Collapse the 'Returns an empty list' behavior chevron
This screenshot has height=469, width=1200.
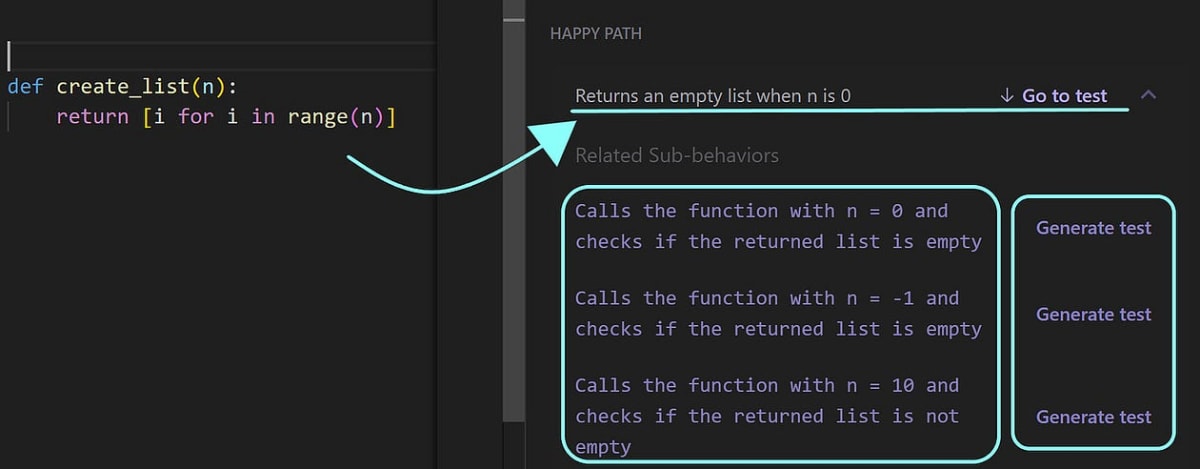[1148, 95]
